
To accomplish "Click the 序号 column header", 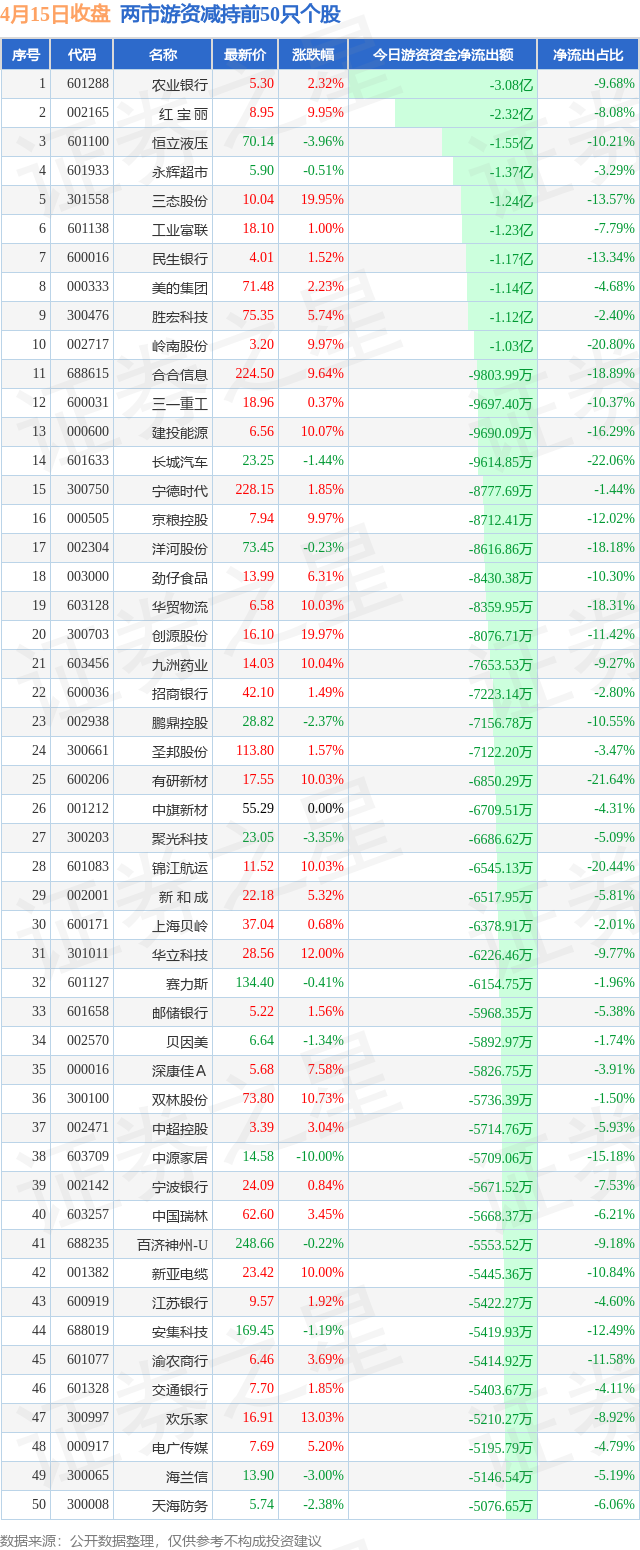I will (26, 55).
